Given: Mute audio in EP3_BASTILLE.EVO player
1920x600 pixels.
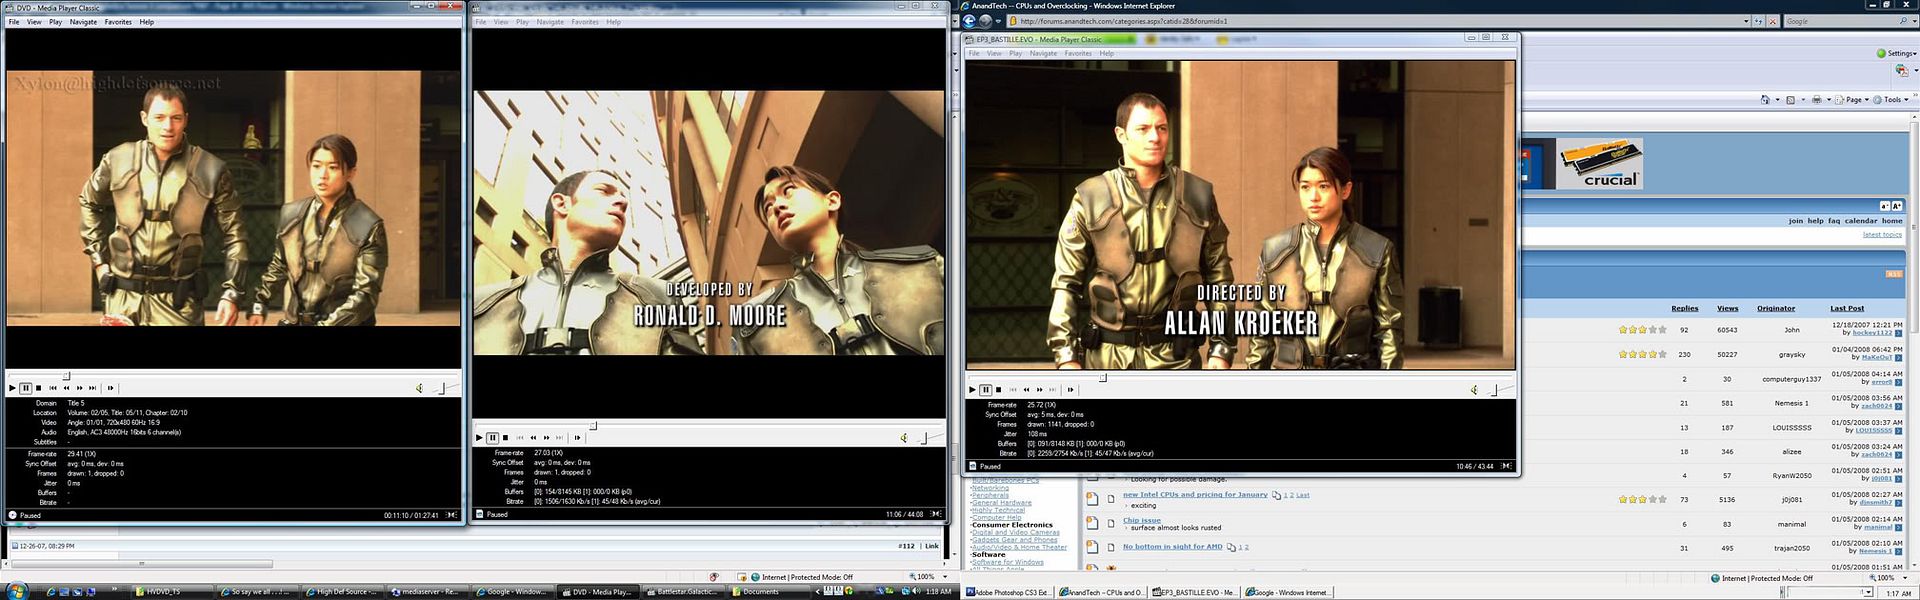Looking at the screenshot, I should 1474,390.
